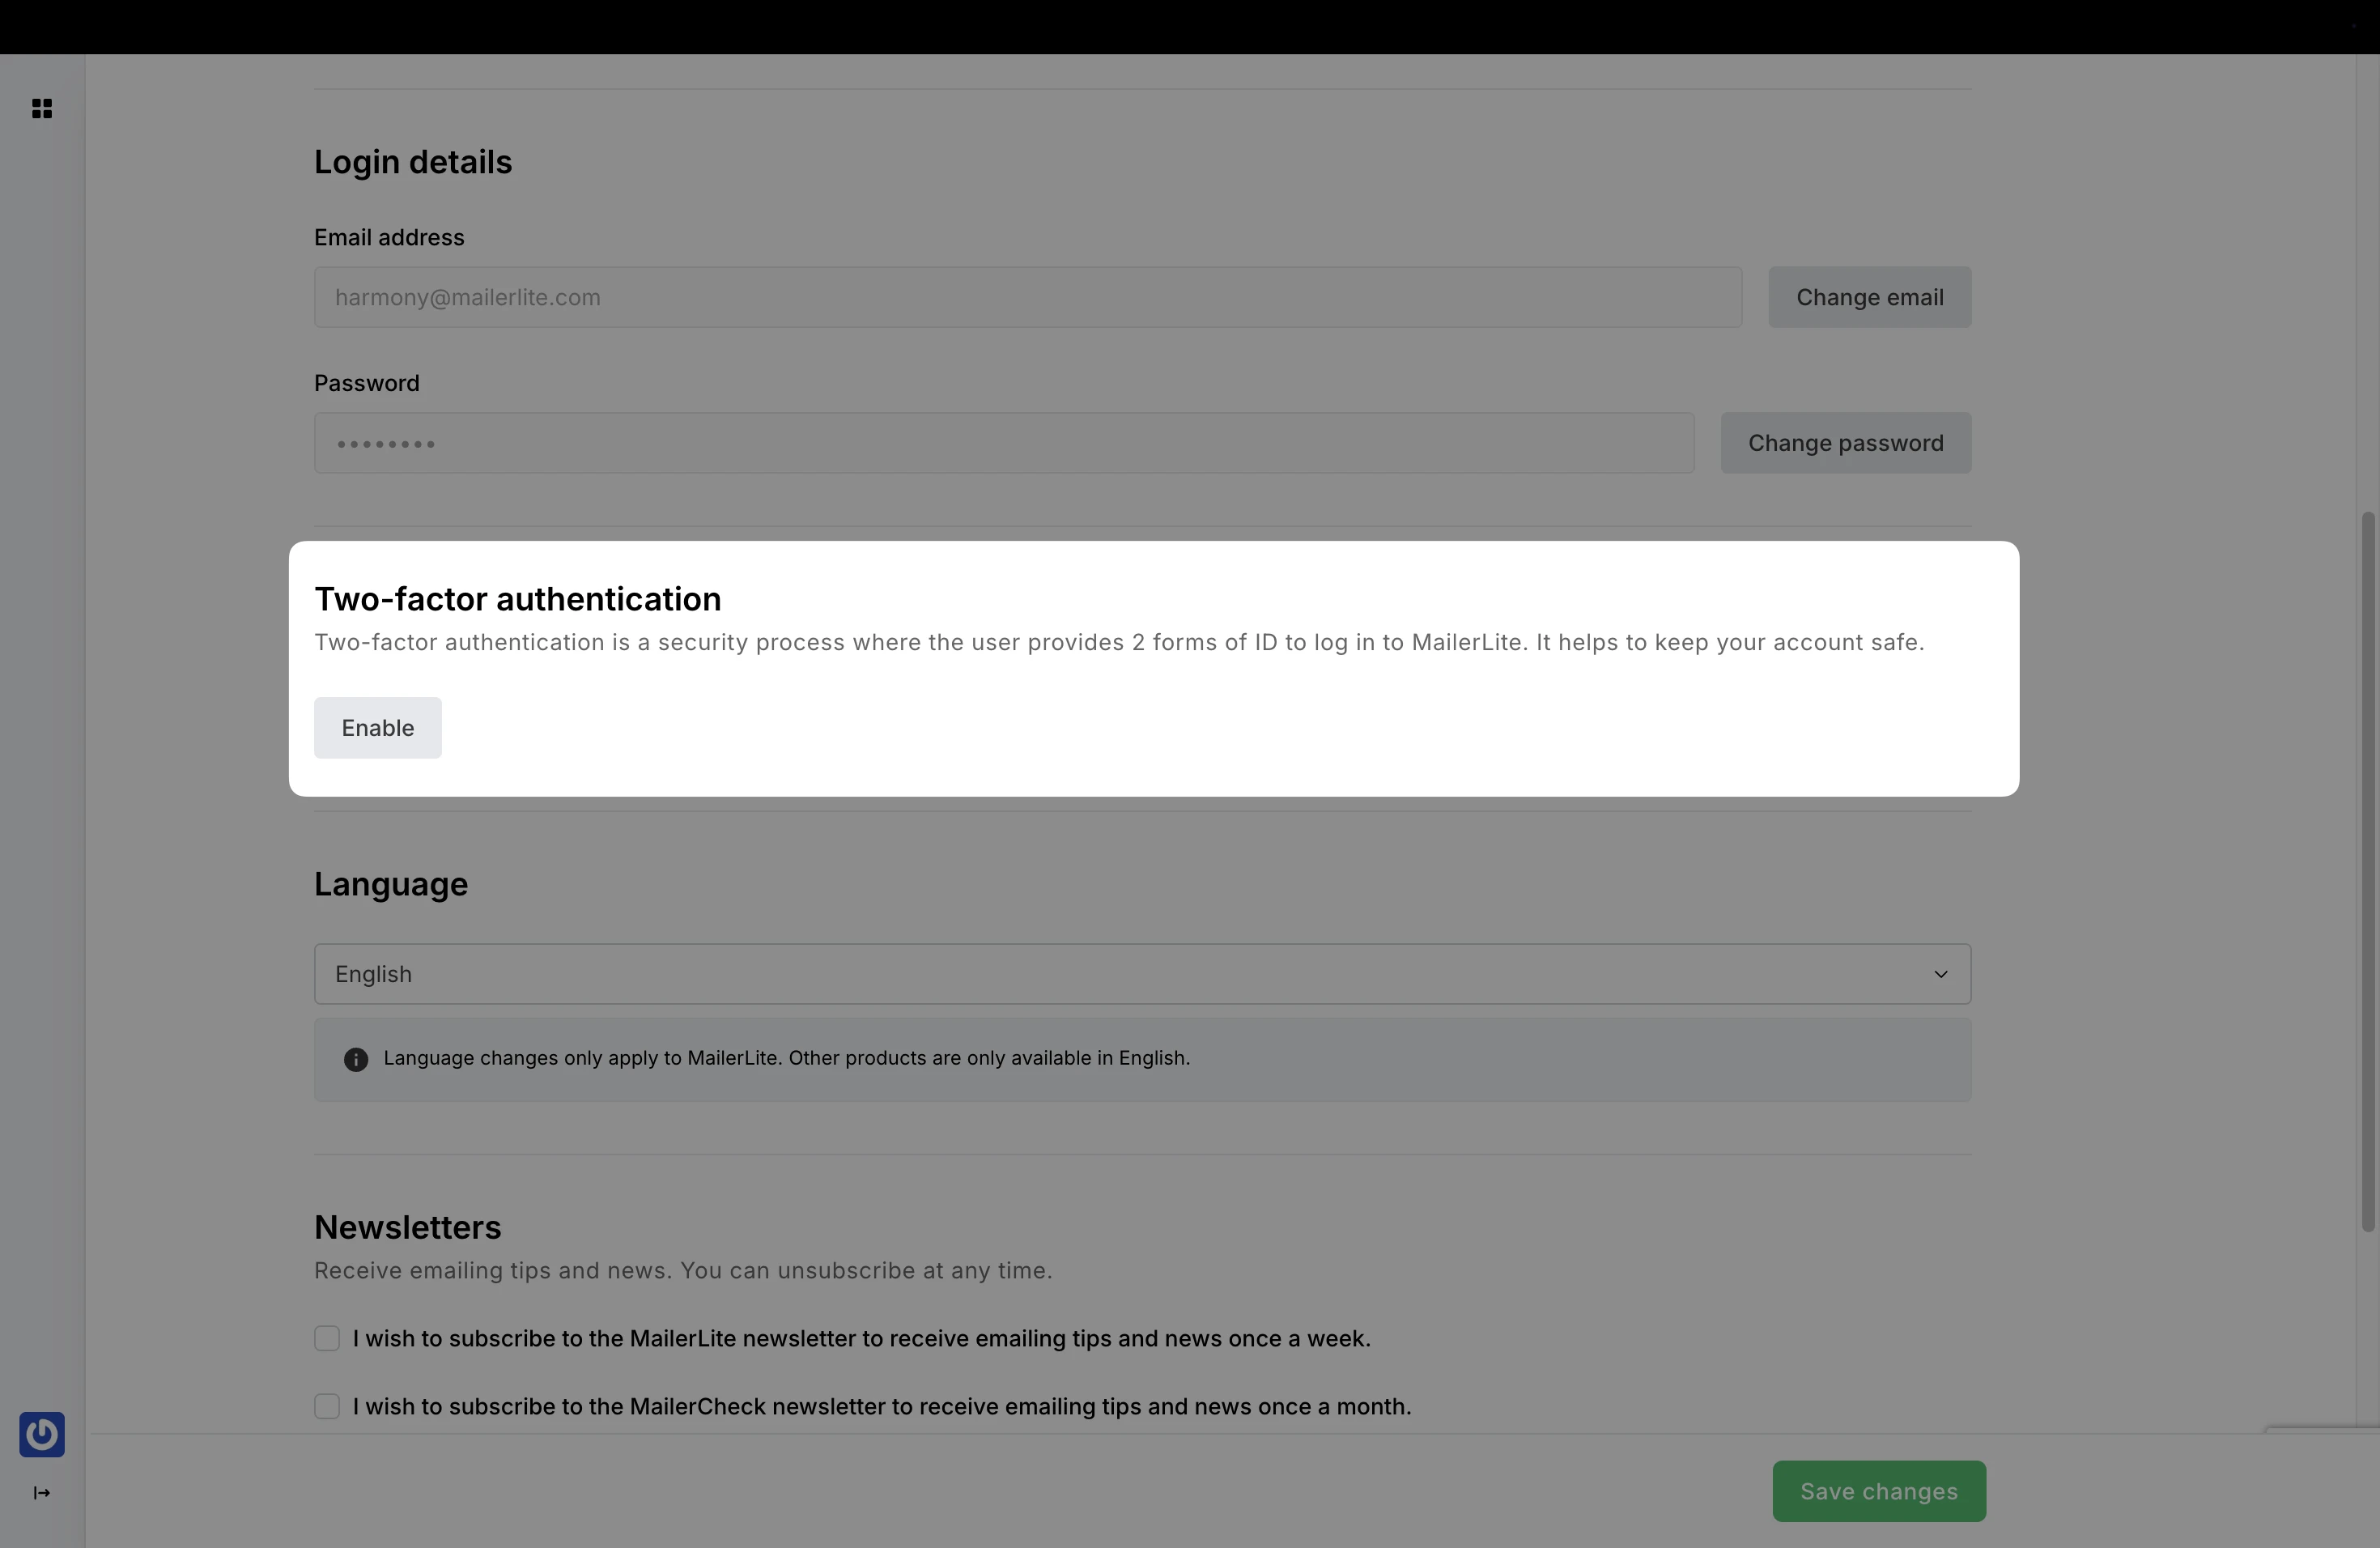The width and height of the screenshot is (2380, 1548).
Task: Click the chevron arrow of the language selector
Action: [x=1940, y=974]
